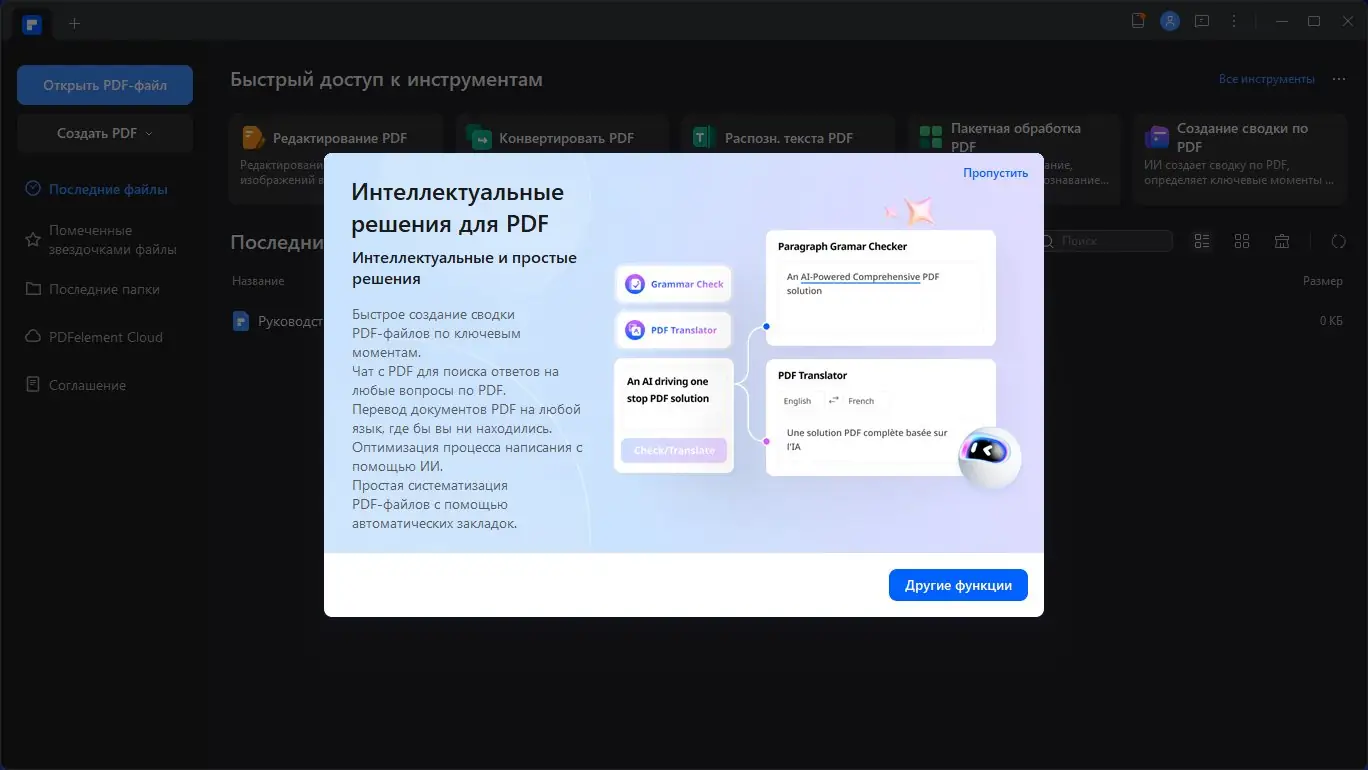1368x770 pixels.
Task: Open the Редактирование PDF tool
Action: (x=336, y=137)
